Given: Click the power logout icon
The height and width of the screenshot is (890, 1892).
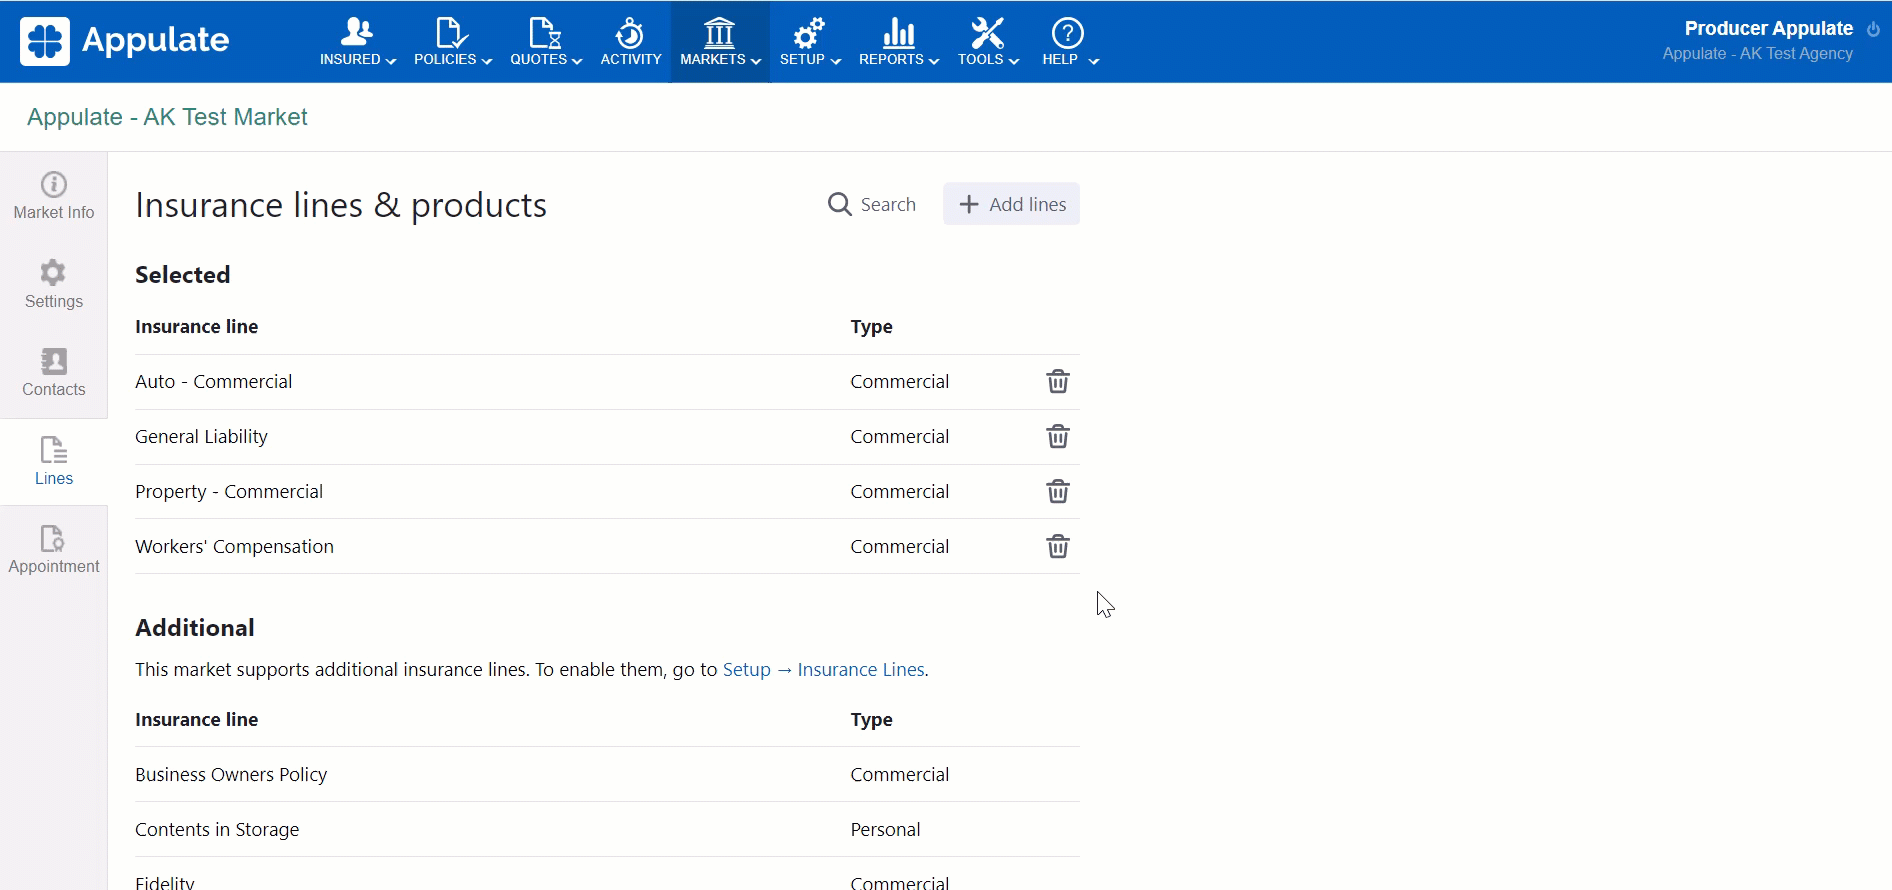Looking at the screenshot, I should (1873, 29).
